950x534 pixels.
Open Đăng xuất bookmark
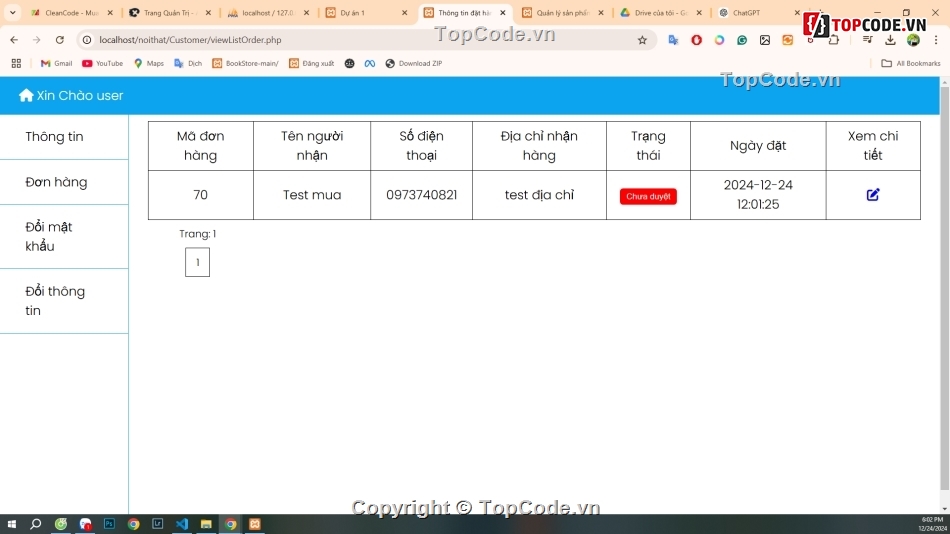(311, 63)
